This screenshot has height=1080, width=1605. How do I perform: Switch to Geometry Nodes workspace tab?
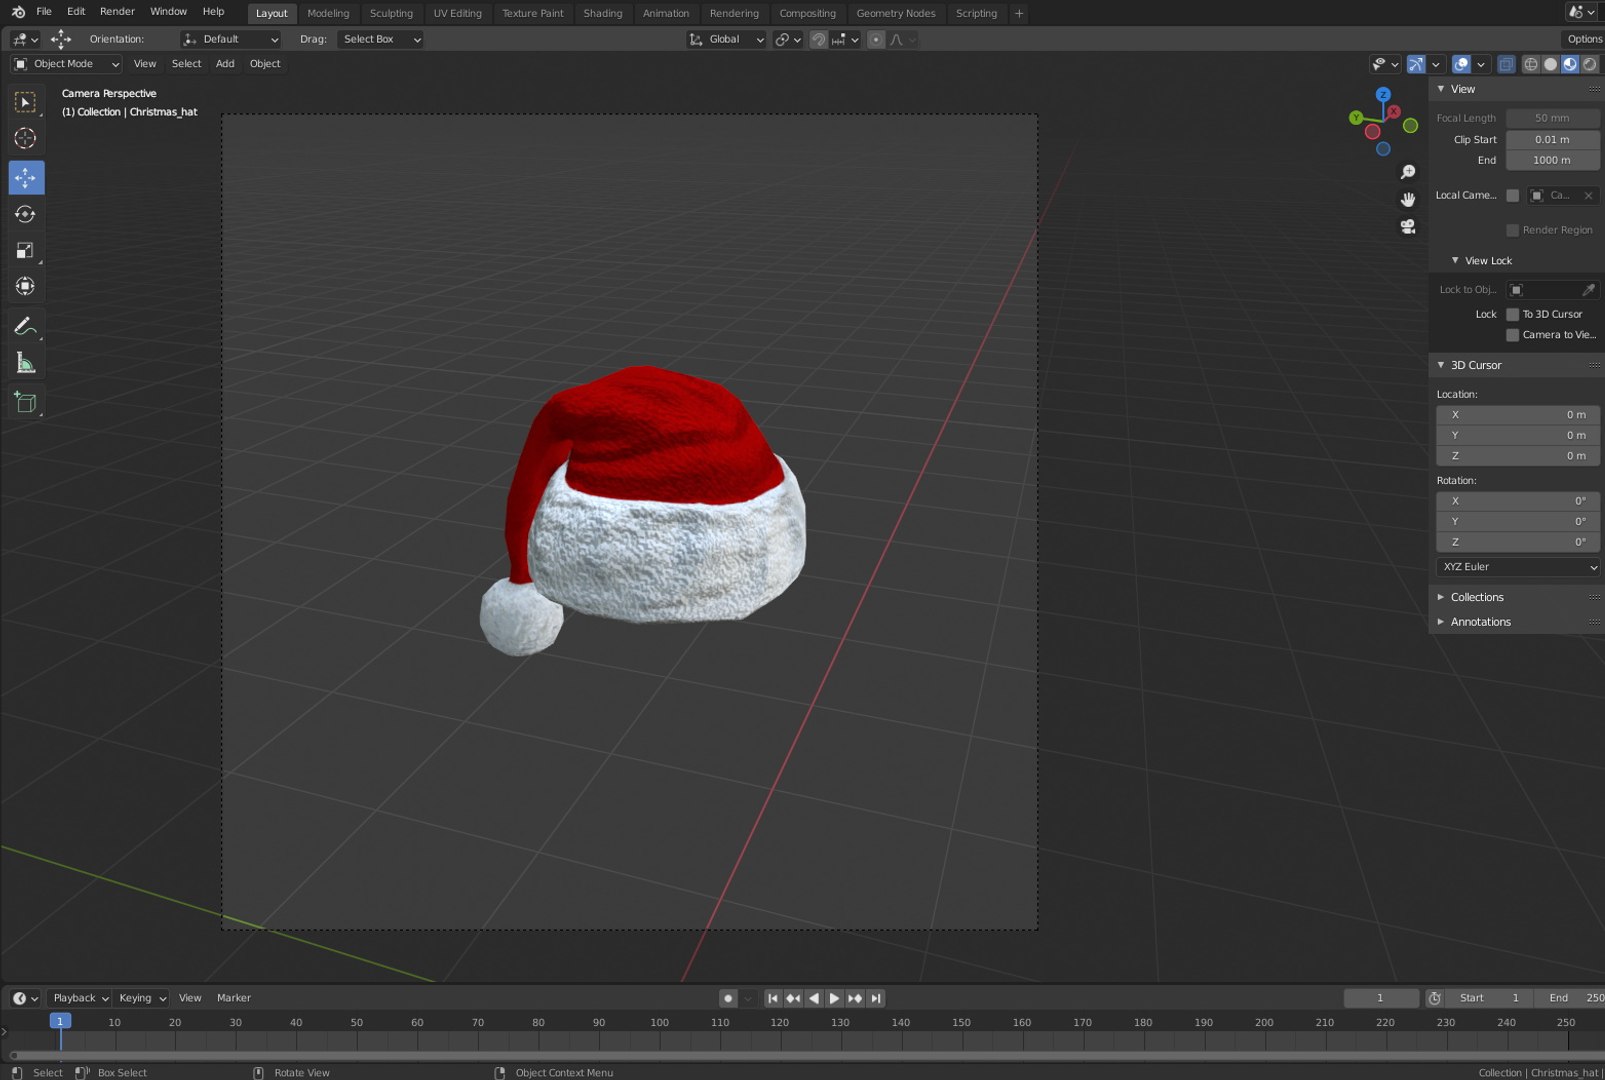(x=896, y=13)
